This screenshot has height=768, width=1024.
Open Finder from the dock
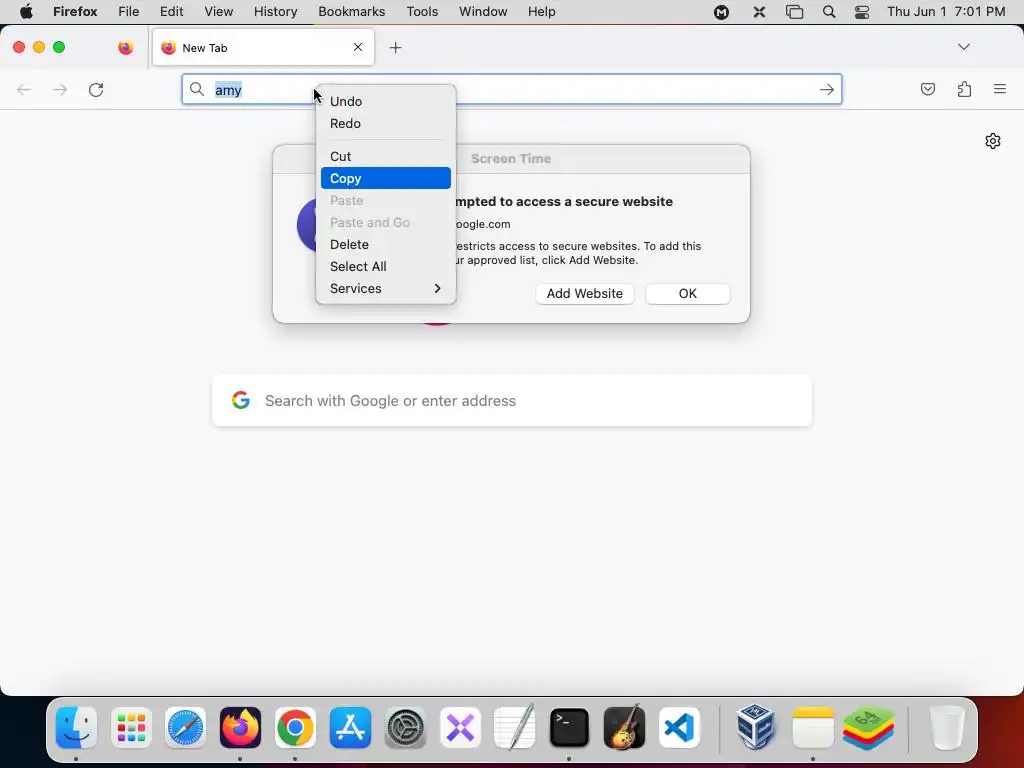coord(76,727)
